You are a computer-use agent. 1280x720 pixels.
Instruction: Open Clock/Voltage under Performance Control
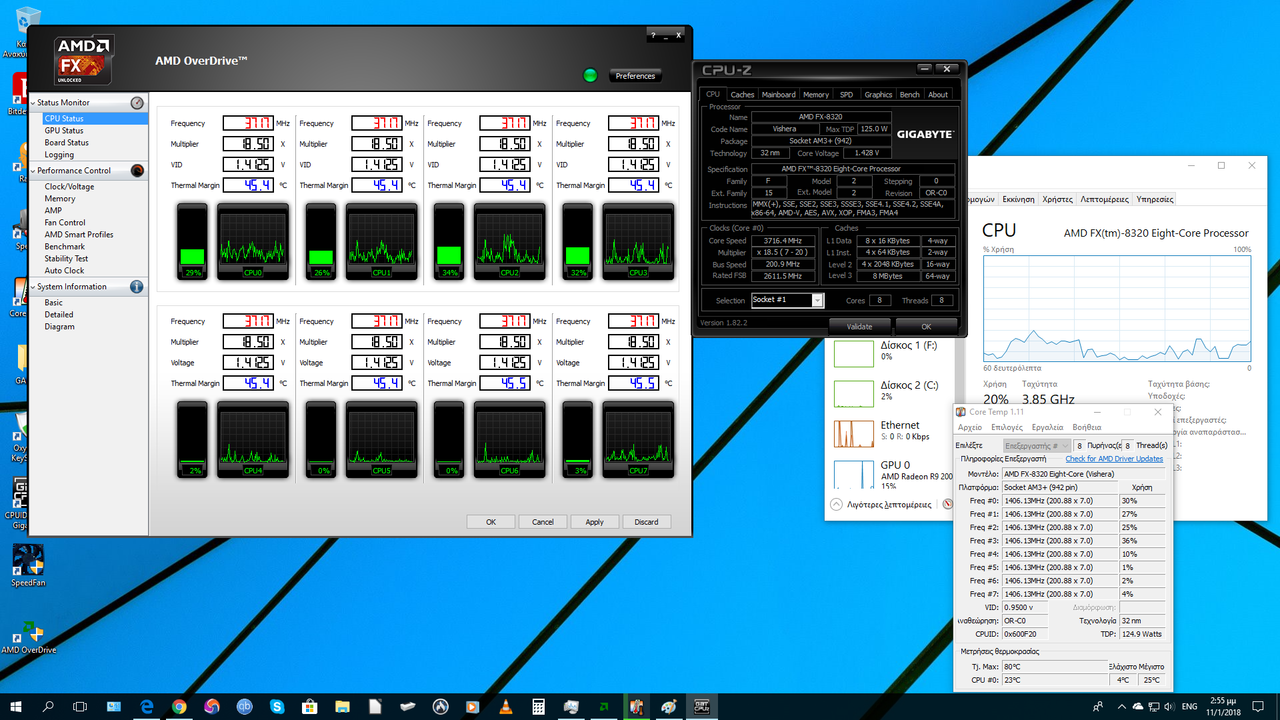point(70,187)
